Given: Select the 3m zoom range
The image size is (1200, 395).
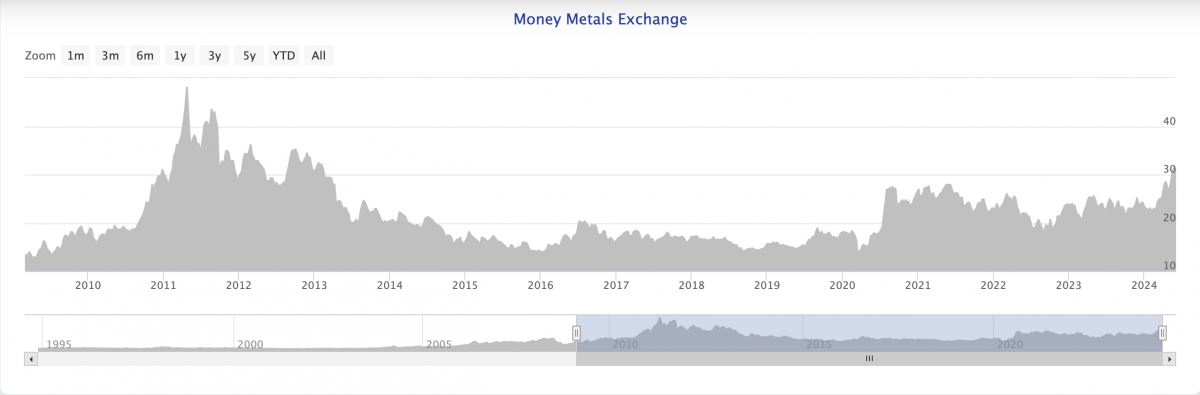Looking at the screenshot, I should 110,56.
